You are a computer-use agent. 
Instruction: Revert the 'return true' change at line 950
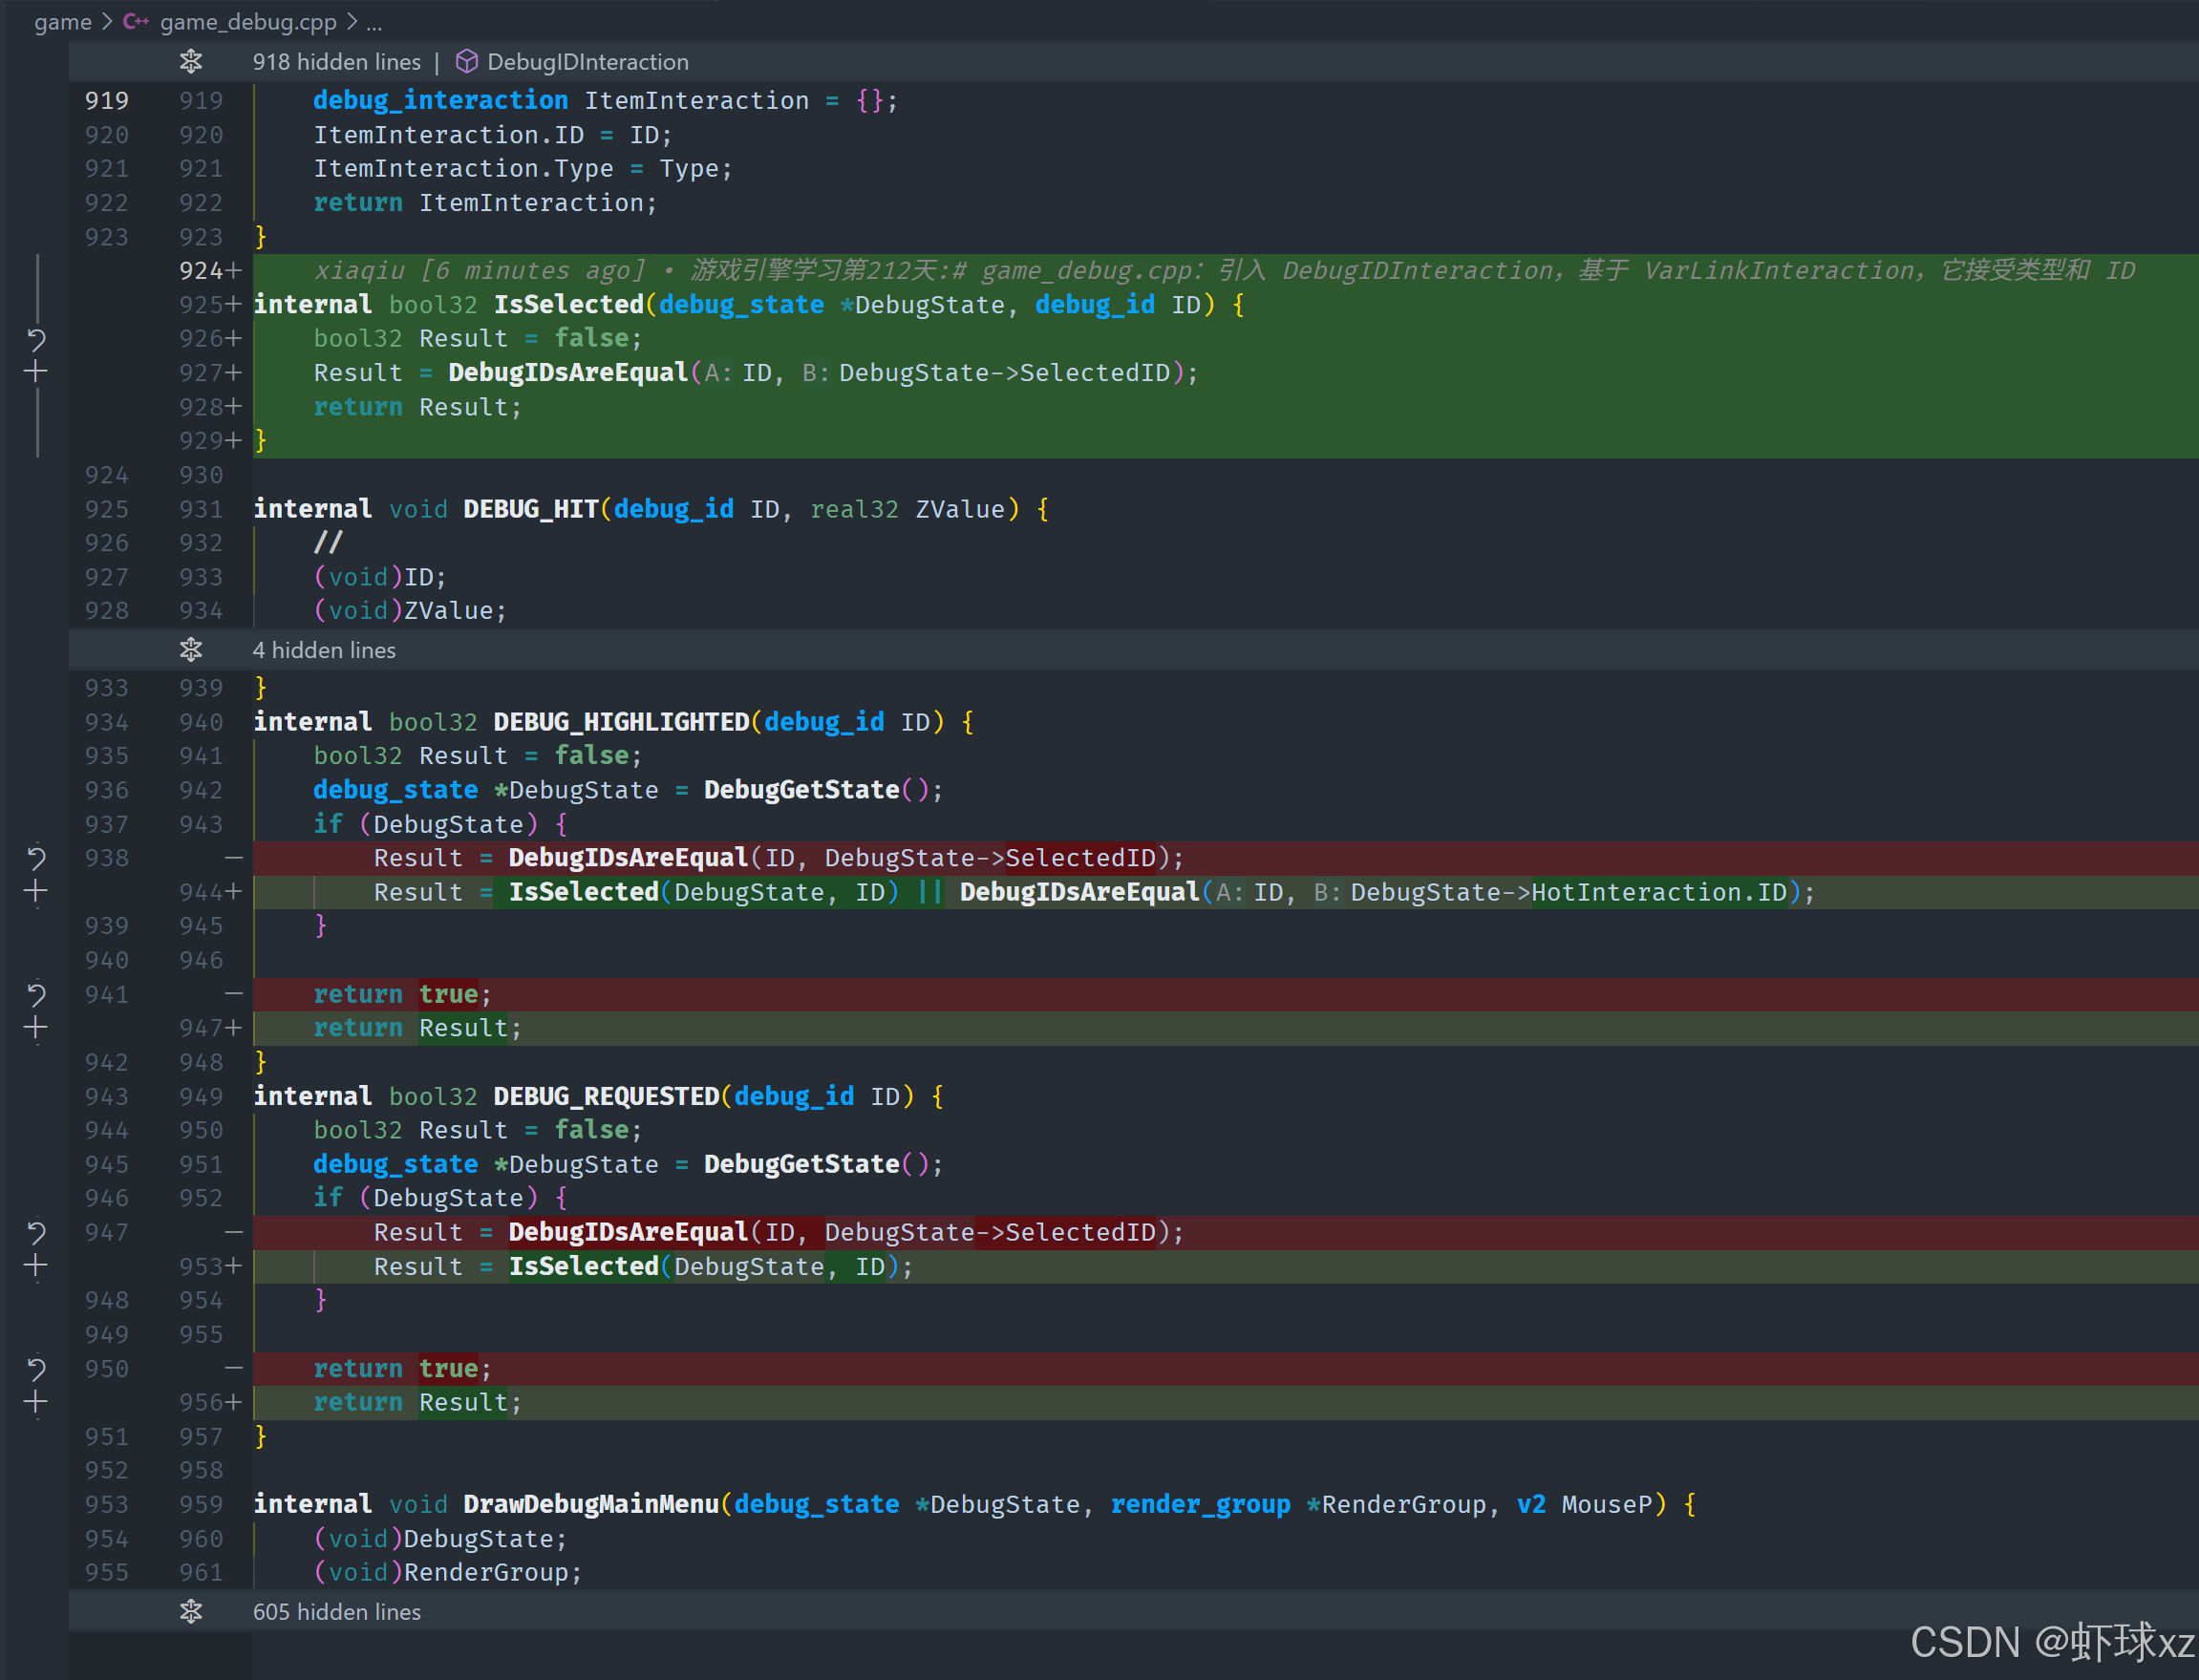36,1368
